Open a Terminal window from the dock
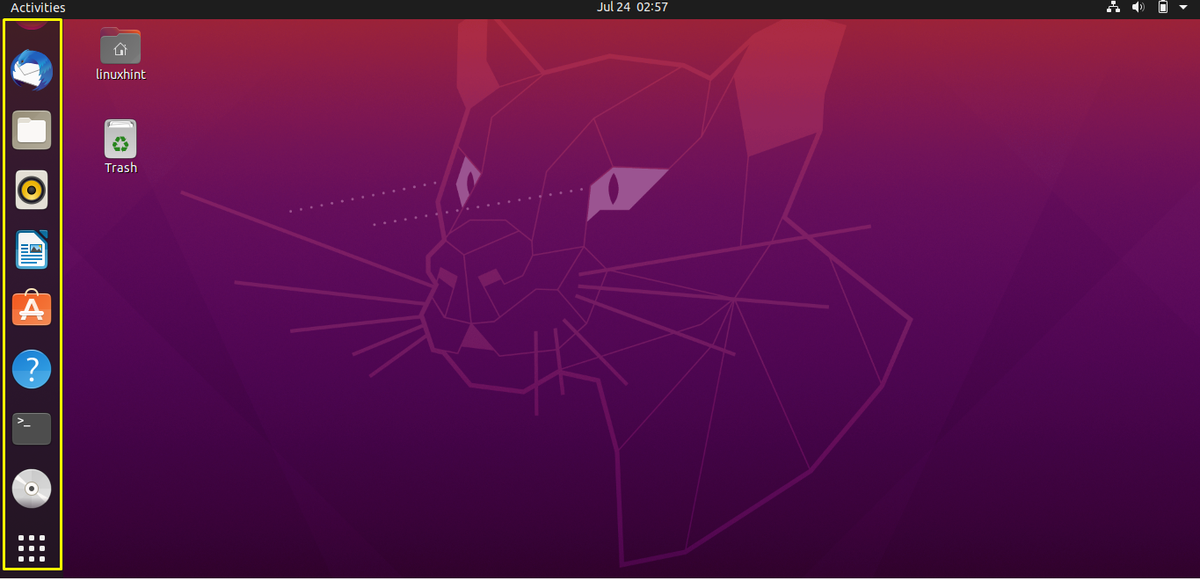 [x=31, y=429]
